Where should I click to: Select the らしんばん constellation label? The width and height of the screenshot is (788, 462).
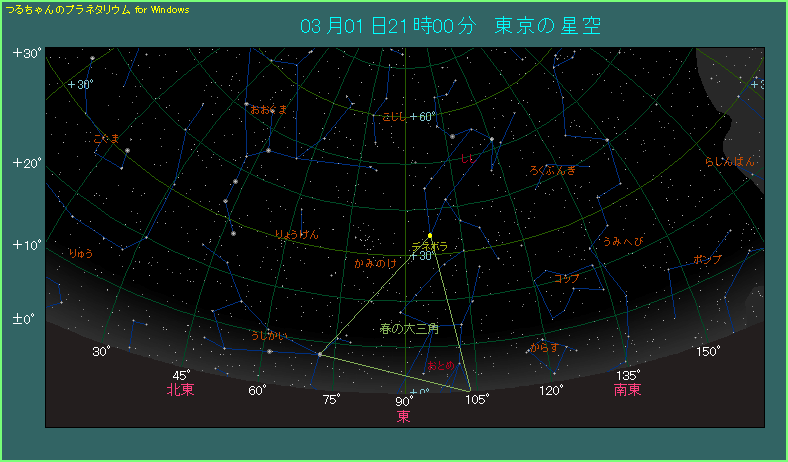point(729,161)
